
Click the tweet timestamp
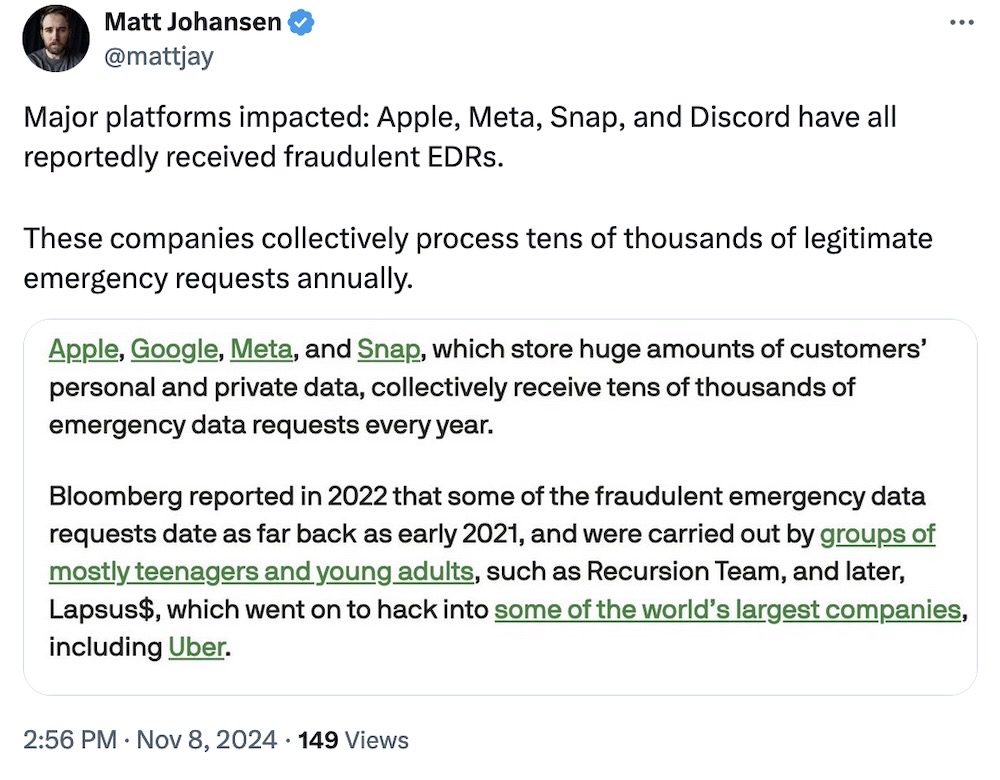click(x=63, y=741)
